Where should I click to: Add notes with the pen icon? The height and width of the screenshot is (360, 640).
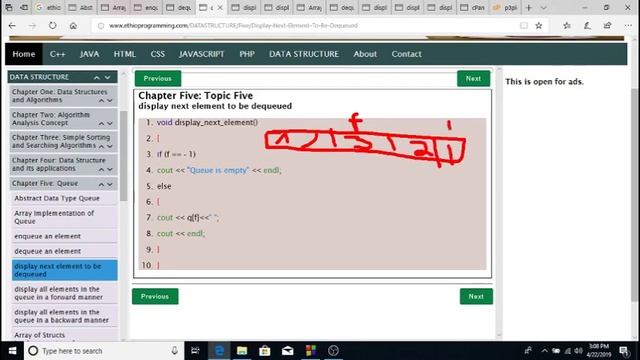click(x=587, y=25)
